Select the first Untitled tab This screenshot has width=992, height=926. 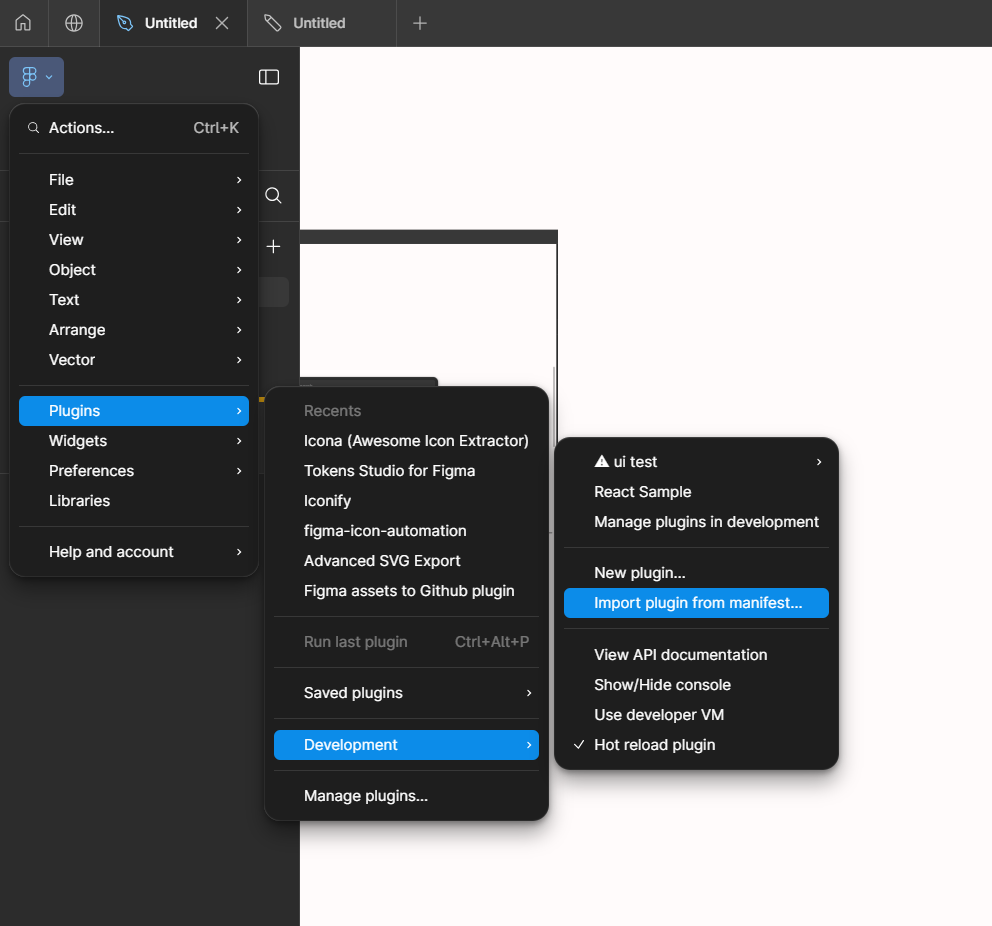tap(171, 23)
